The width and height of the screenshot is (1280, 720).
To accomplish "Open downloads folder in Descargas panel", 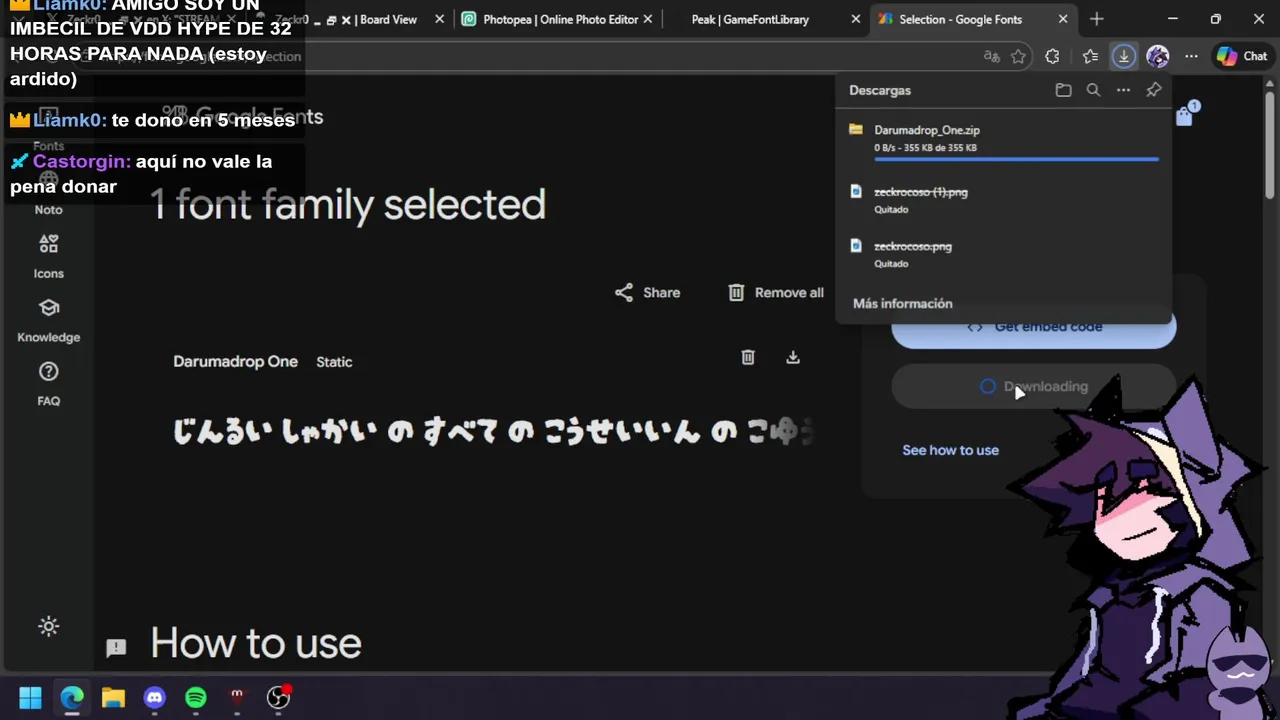I will tap(1063, 90).
